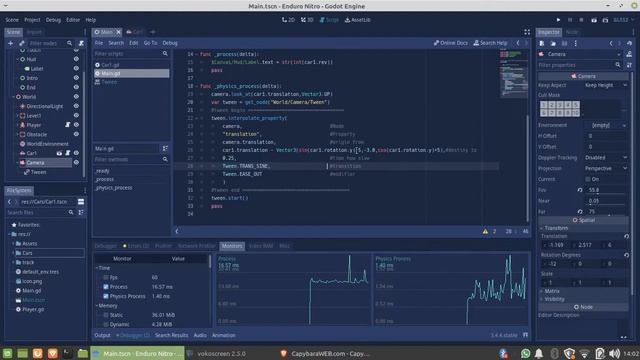
Task: Click the pause scene button
Action: [x=570, y=20]
